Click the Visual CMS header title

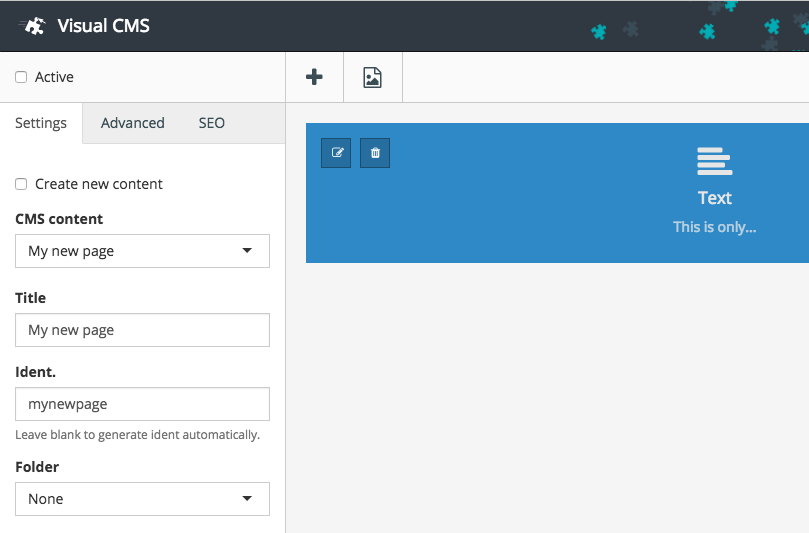(103, 26)
